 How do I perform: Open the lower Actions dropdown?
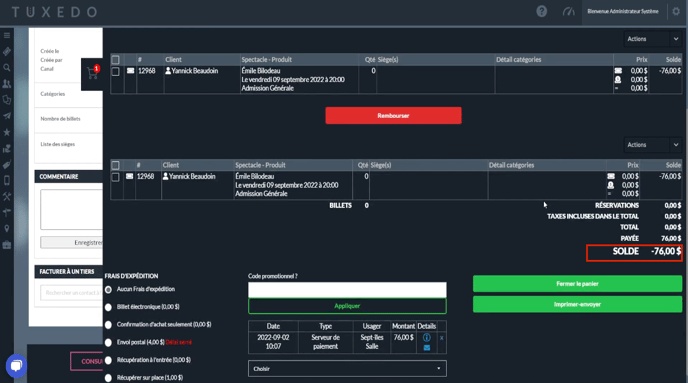[x=652, y=144]
